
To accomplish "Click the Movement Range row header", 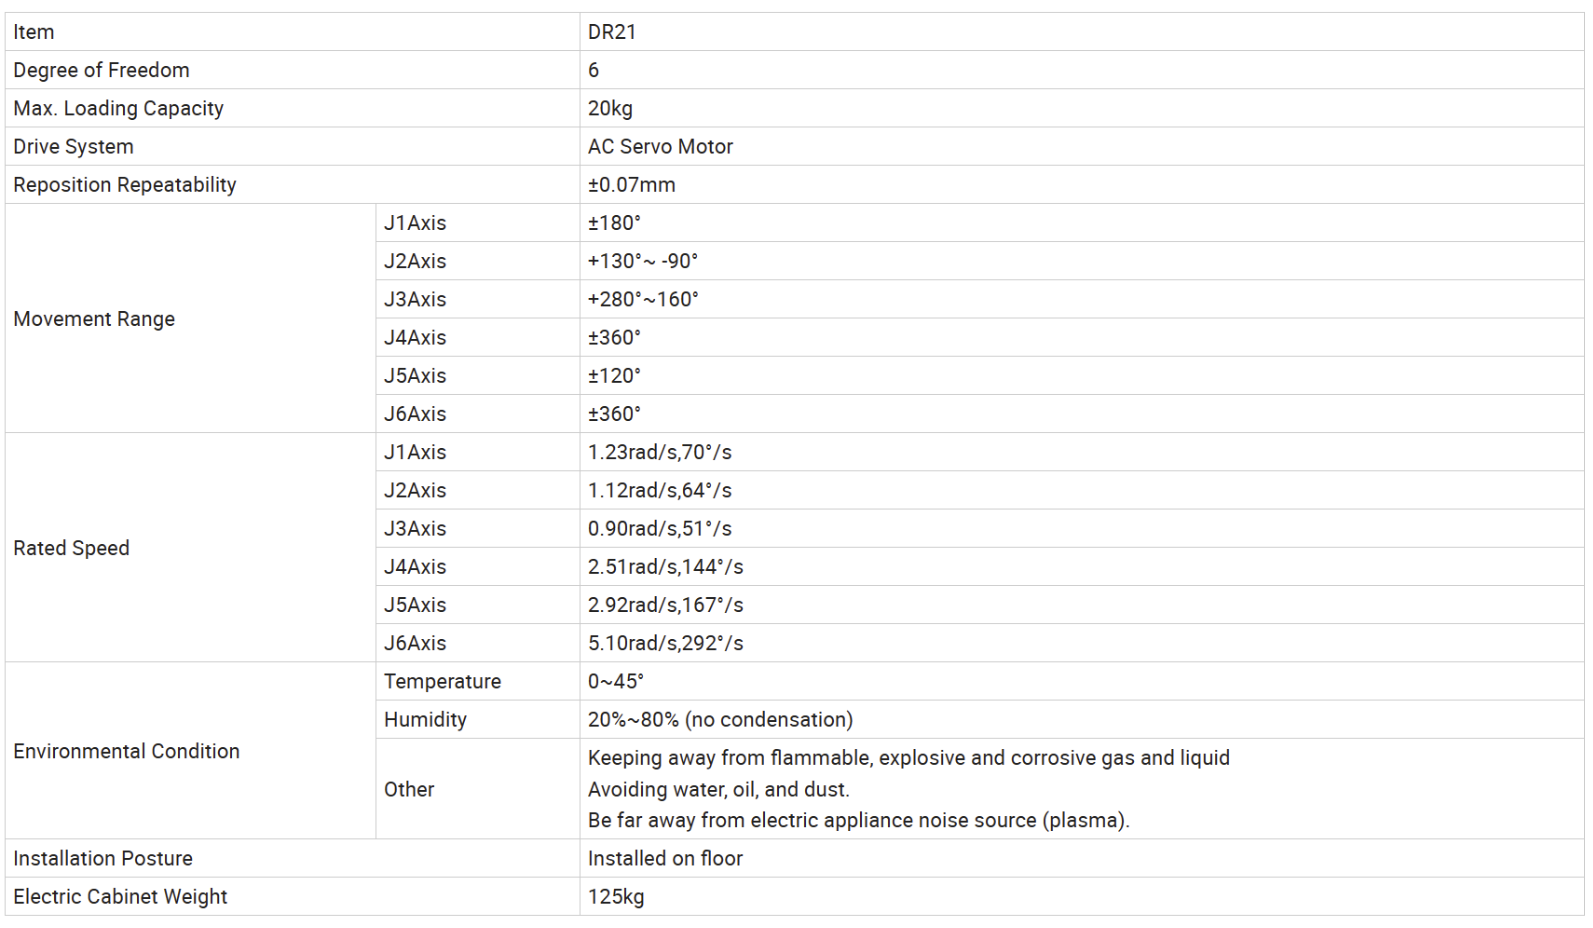I will coord(94,319).
